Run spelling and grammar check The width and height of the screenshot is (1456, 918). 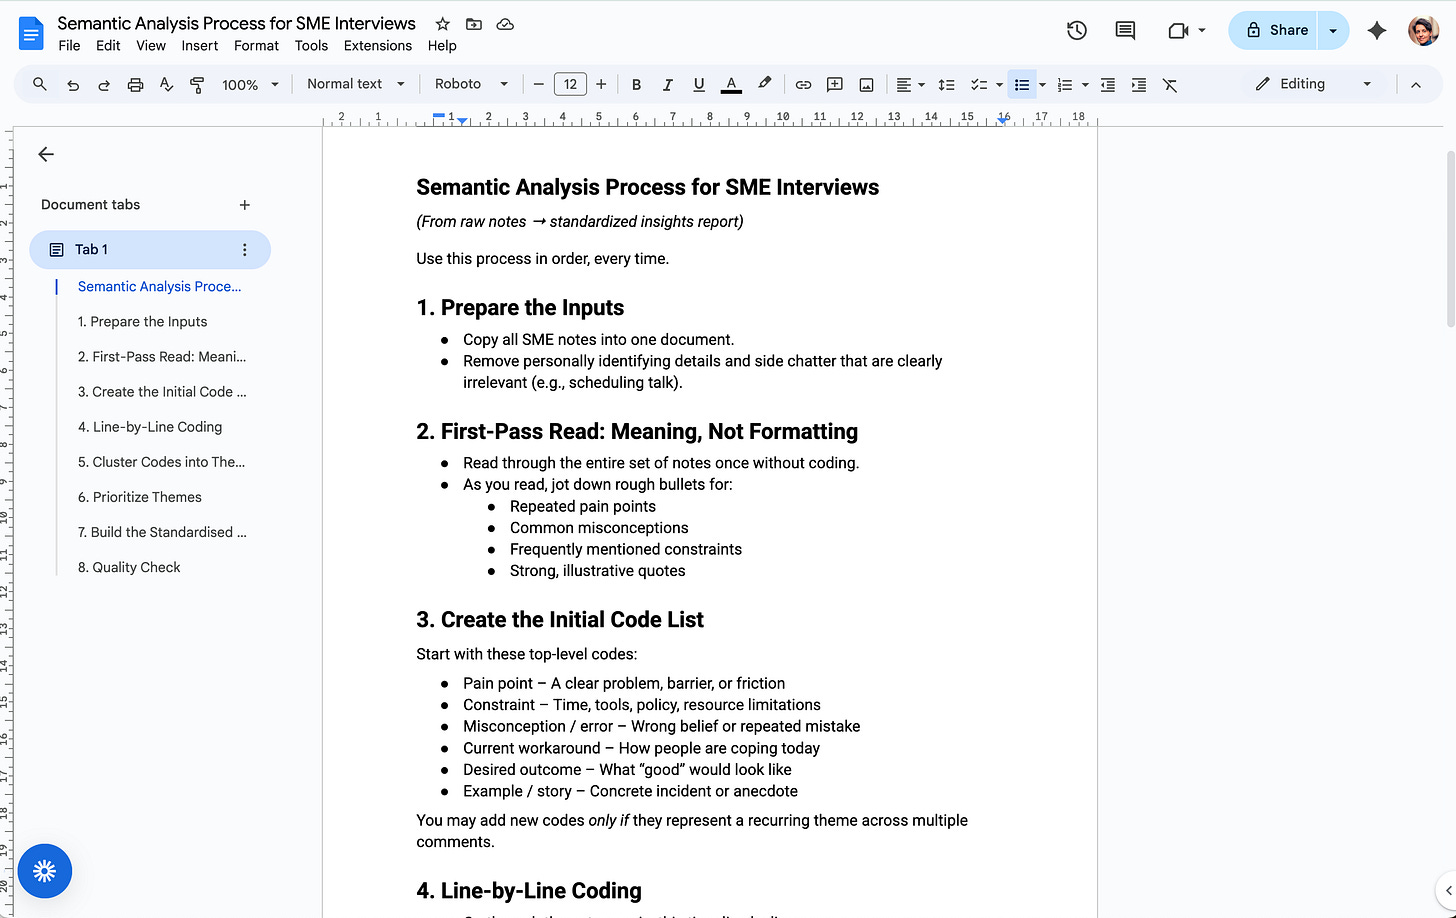(x=166, y=85)
